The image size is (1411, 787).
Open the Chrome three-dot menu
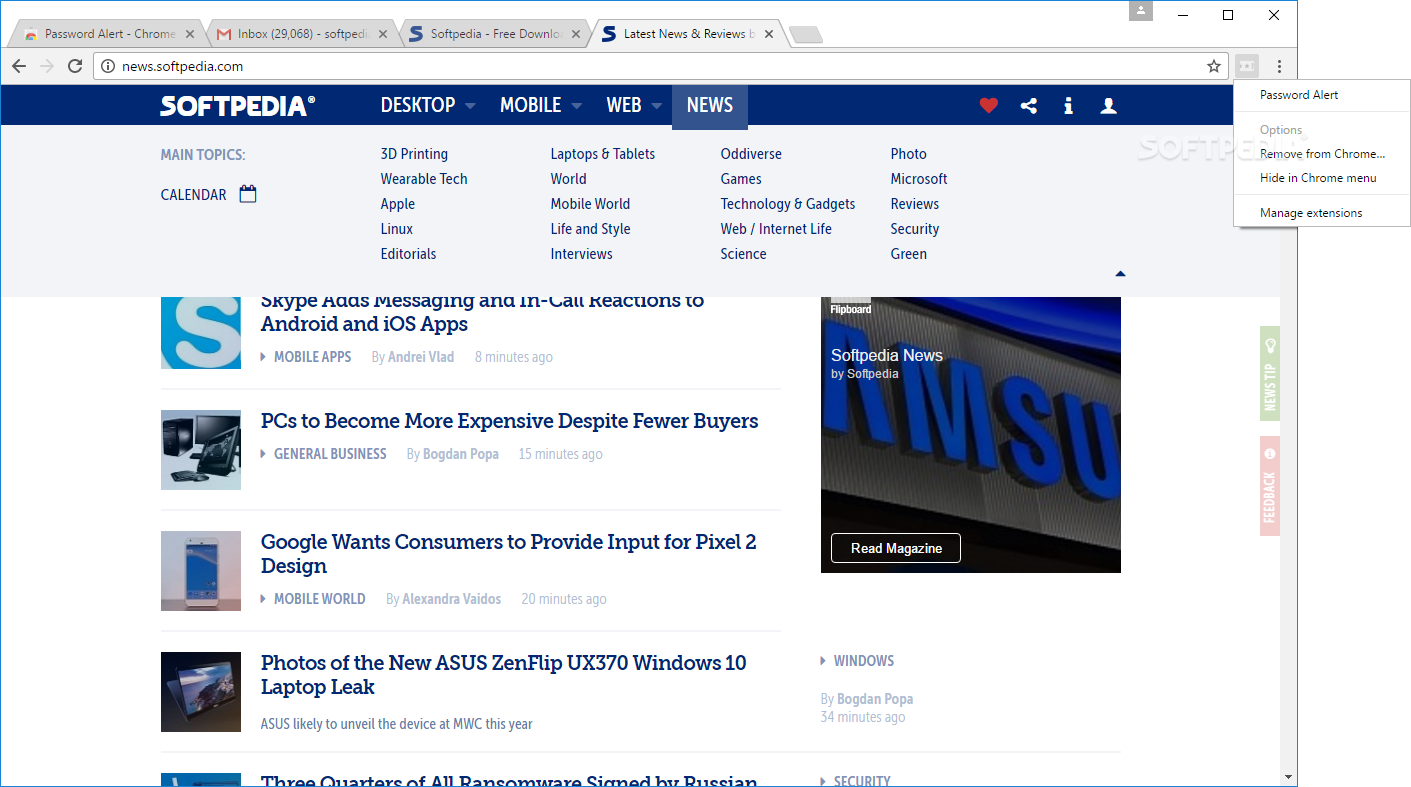tap(1279, 66)
